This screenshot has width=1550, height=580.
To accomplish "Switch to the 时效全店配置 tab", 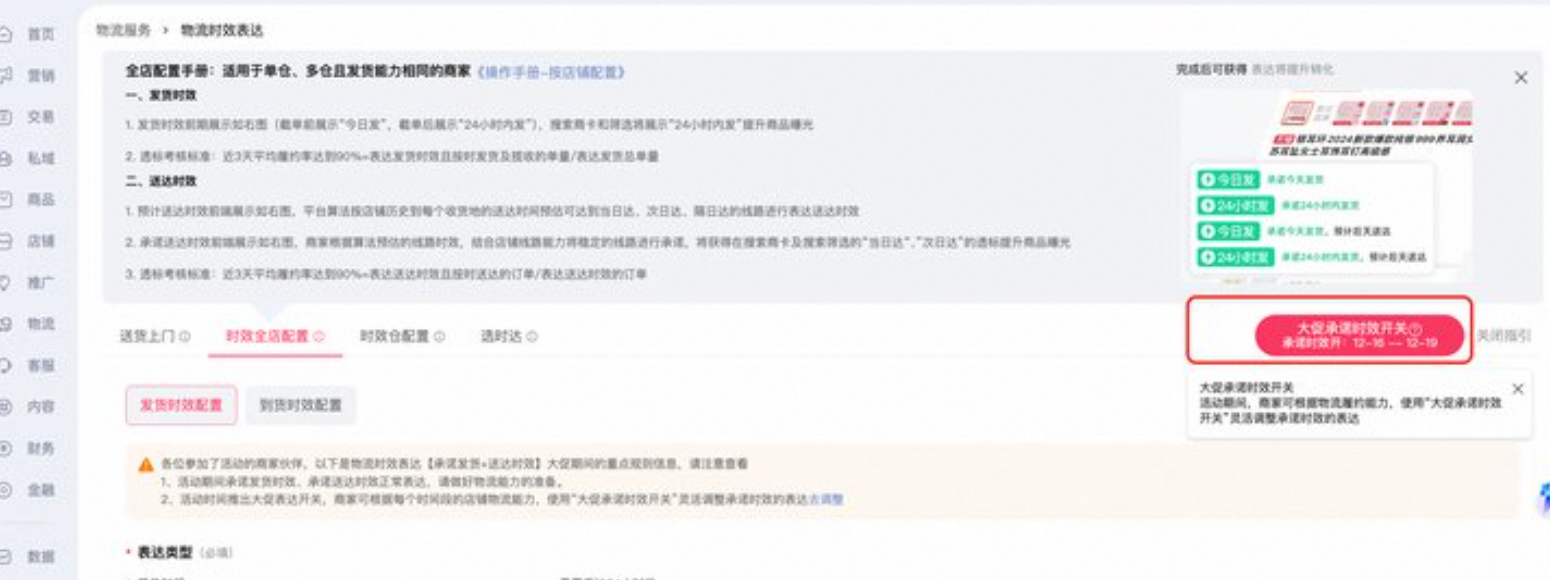I will click(267, 336).
